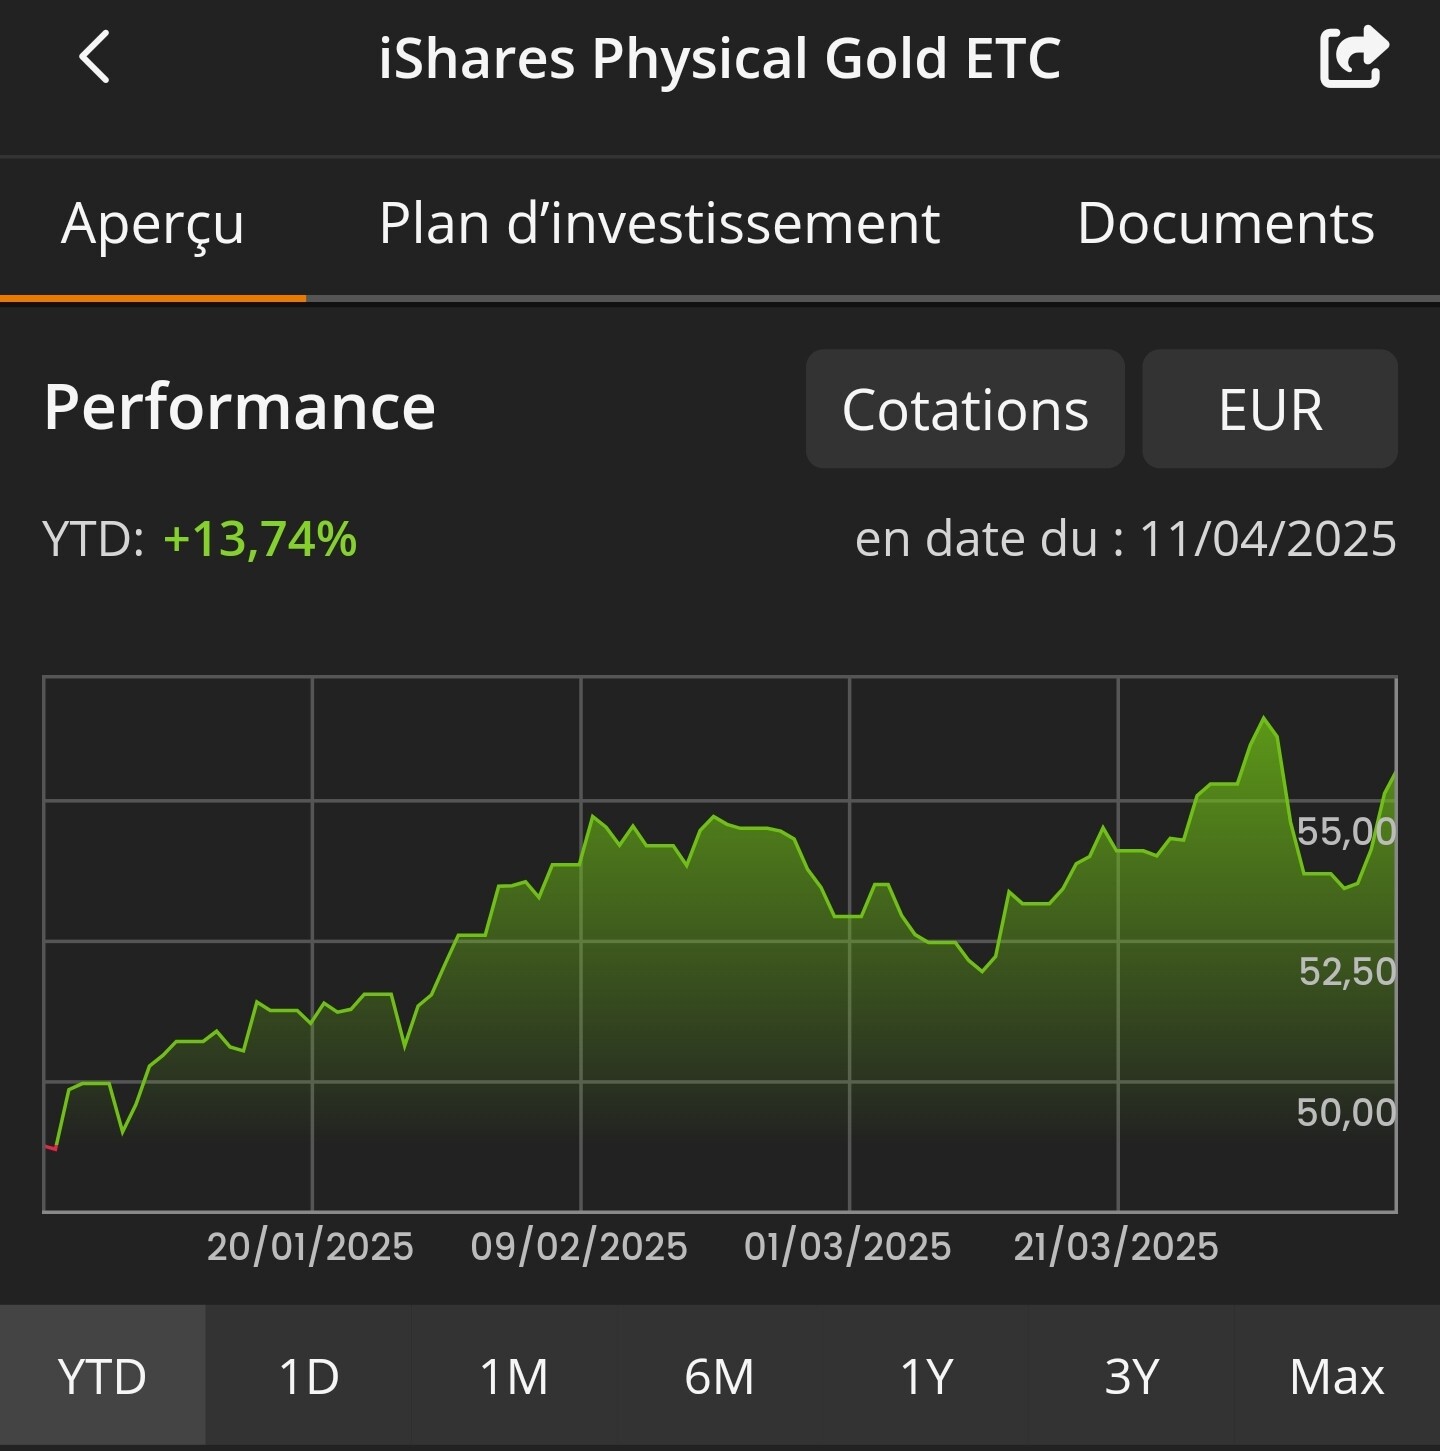
Task: Tap the 21/03/2025 date label
Action: [1116, 1247]
